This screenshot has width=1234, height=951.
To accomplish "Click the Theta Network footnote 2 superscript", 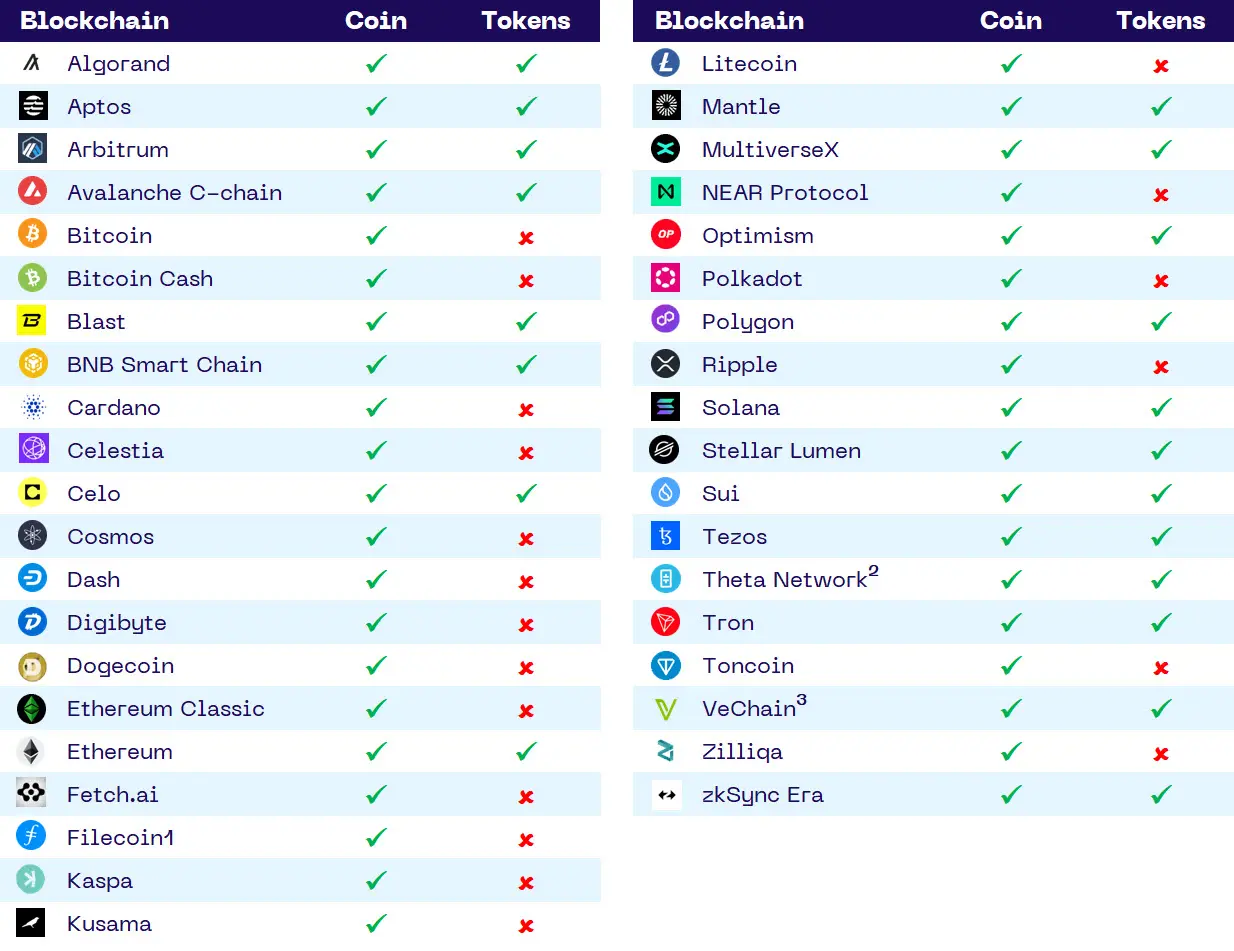I will click(x=873, y=571).
